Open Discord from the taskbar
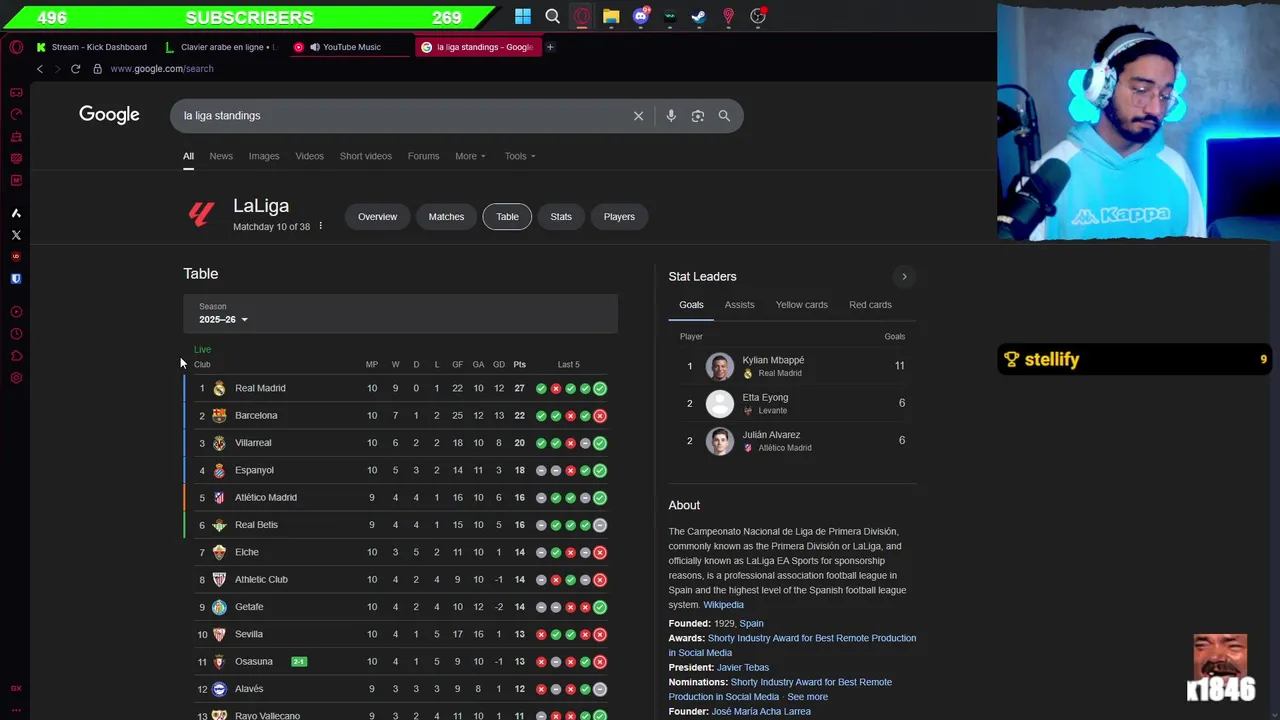This screenshot has width=1280, height=720. click(641, 16)
